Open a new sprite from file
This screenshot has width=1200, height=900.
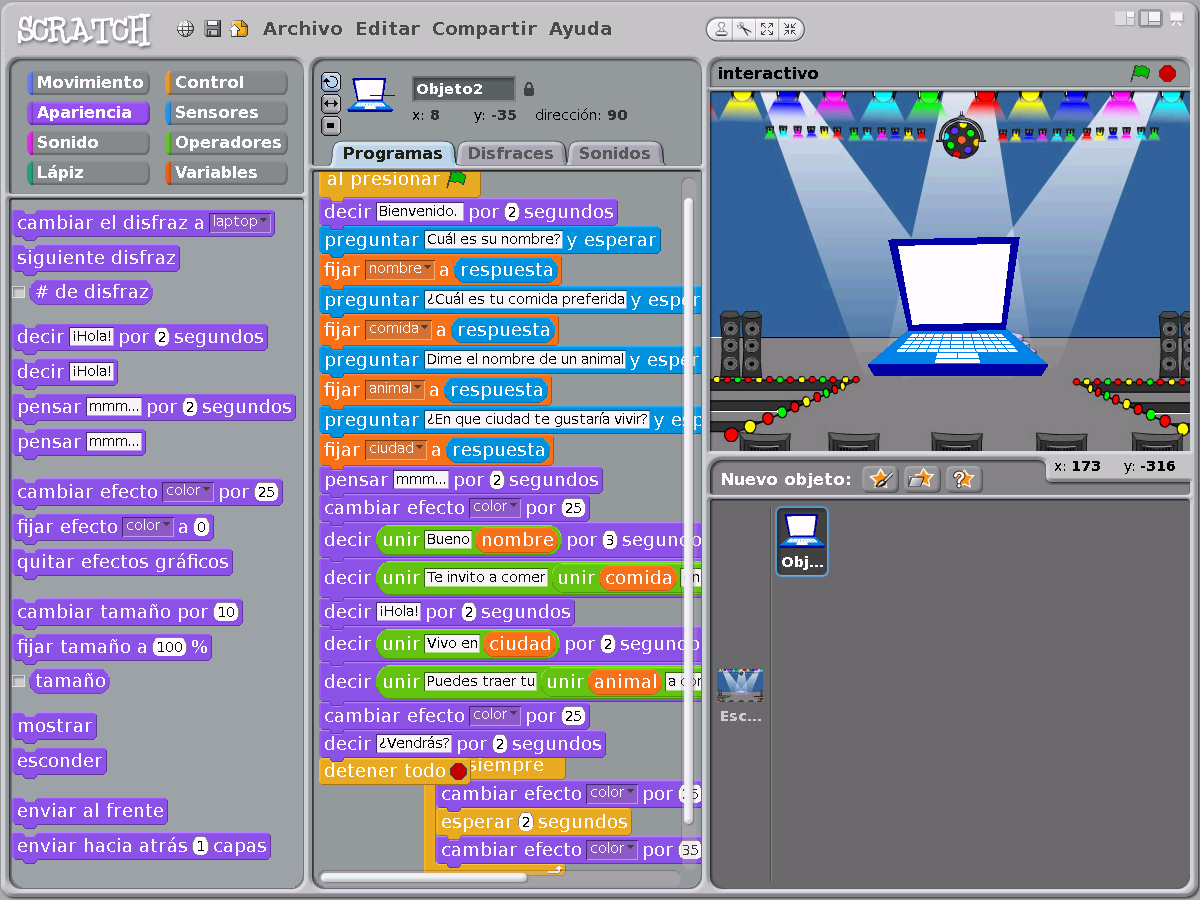[x=922, y=480]
